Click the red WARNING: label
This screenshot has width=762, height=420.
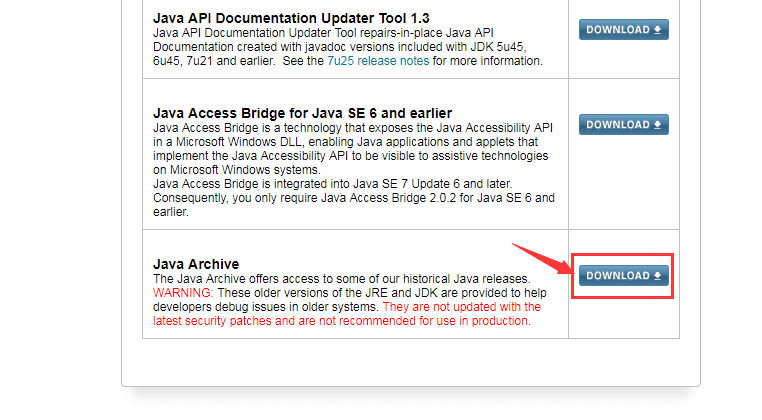coord(183,293)
